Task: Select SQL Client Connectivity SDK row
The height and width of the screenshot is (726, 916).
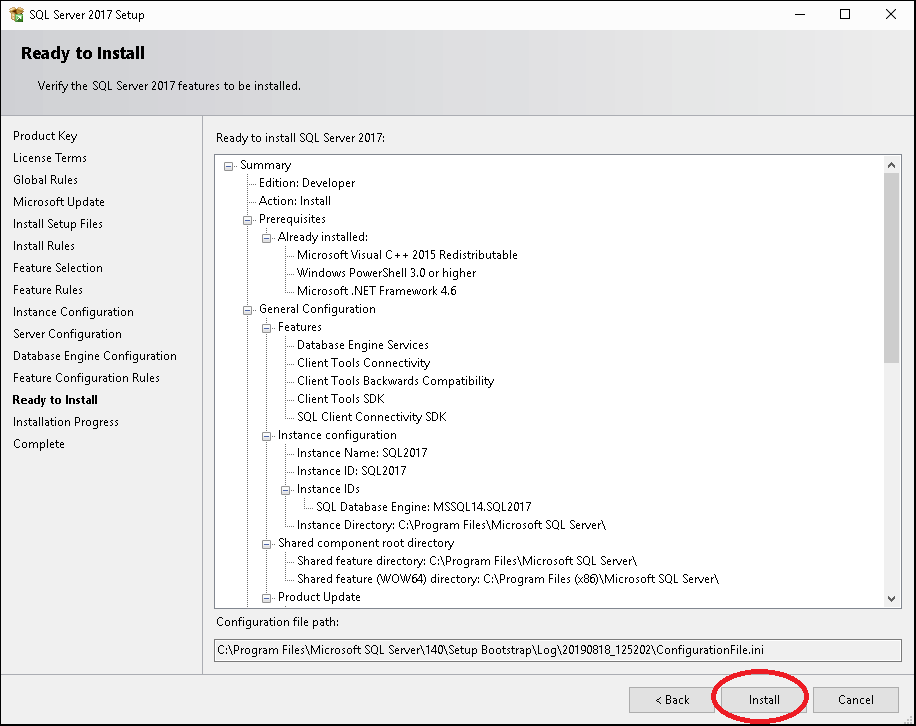Action: coord(372,417)
